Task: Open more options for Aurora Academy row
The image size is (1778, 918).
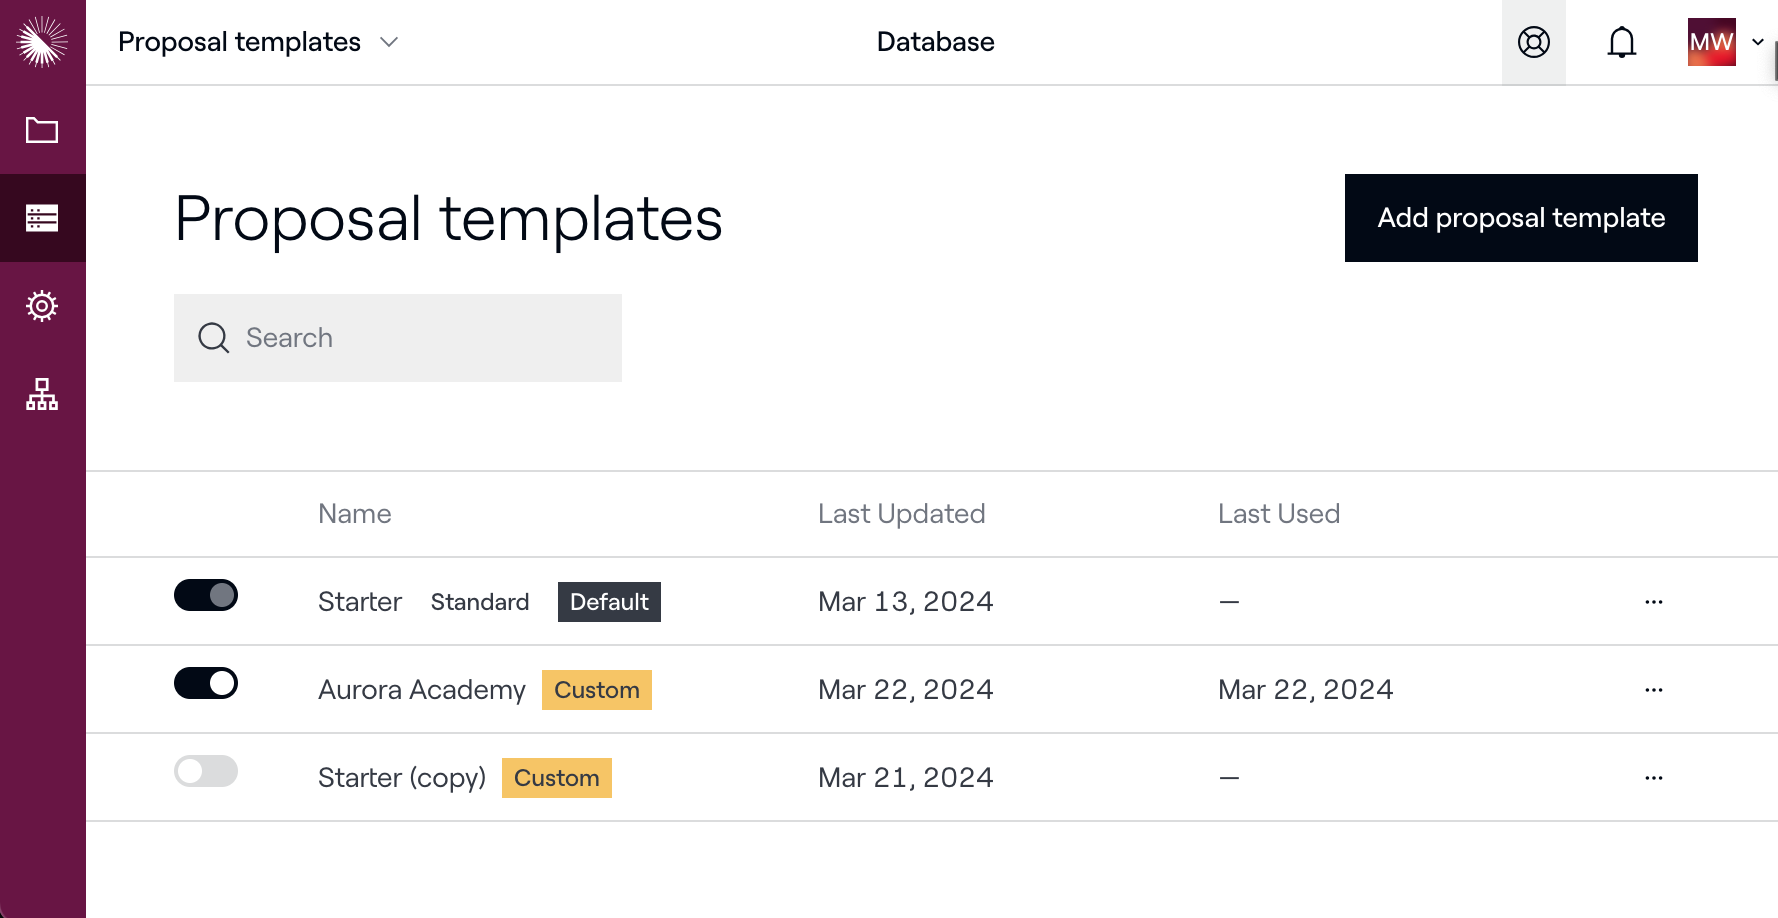Action: click(1653, 690)
